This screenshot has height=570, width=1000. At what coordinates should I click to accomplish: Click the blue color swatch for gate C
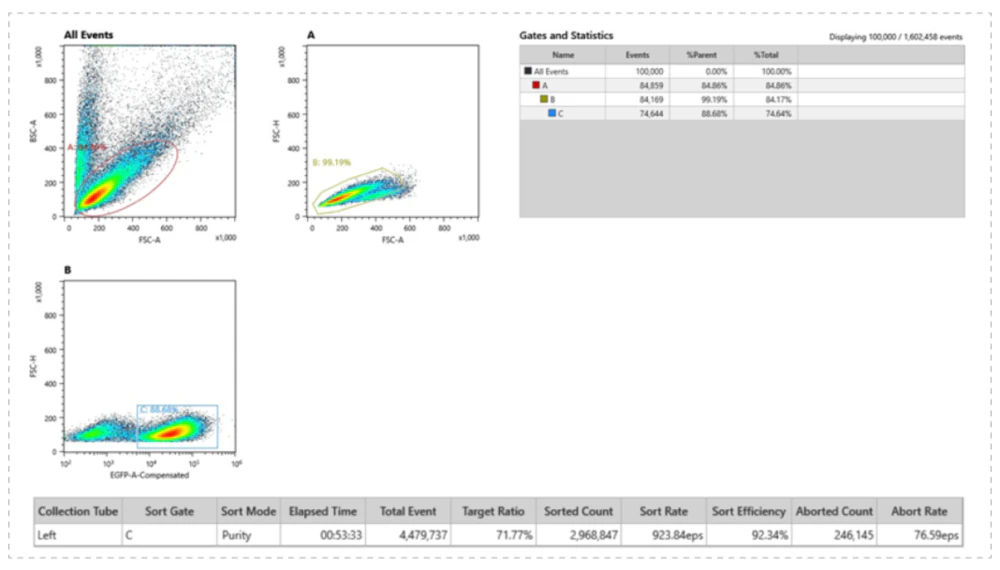551,114
